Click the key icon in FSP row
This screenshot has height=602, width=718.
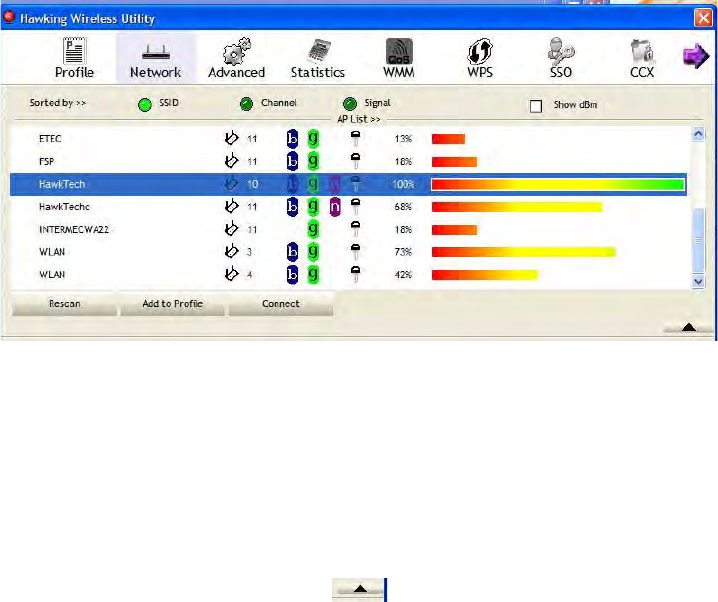[x=355, y=161]
